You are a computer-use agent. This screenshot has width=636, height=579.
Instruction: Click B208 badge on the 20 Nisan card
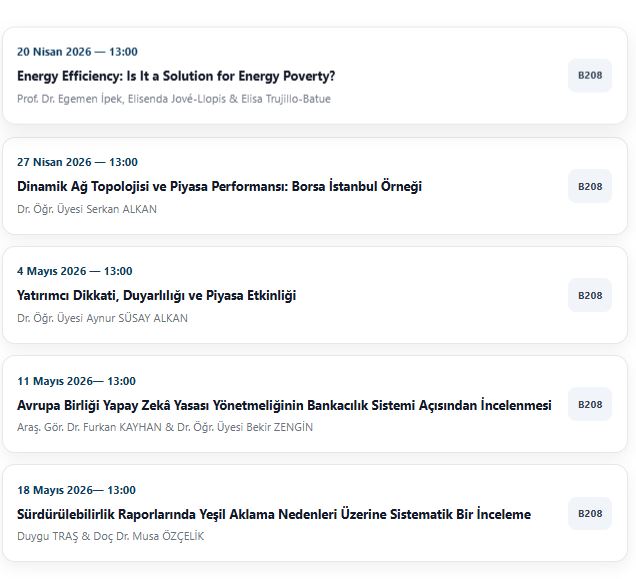[x=590, y=76]
